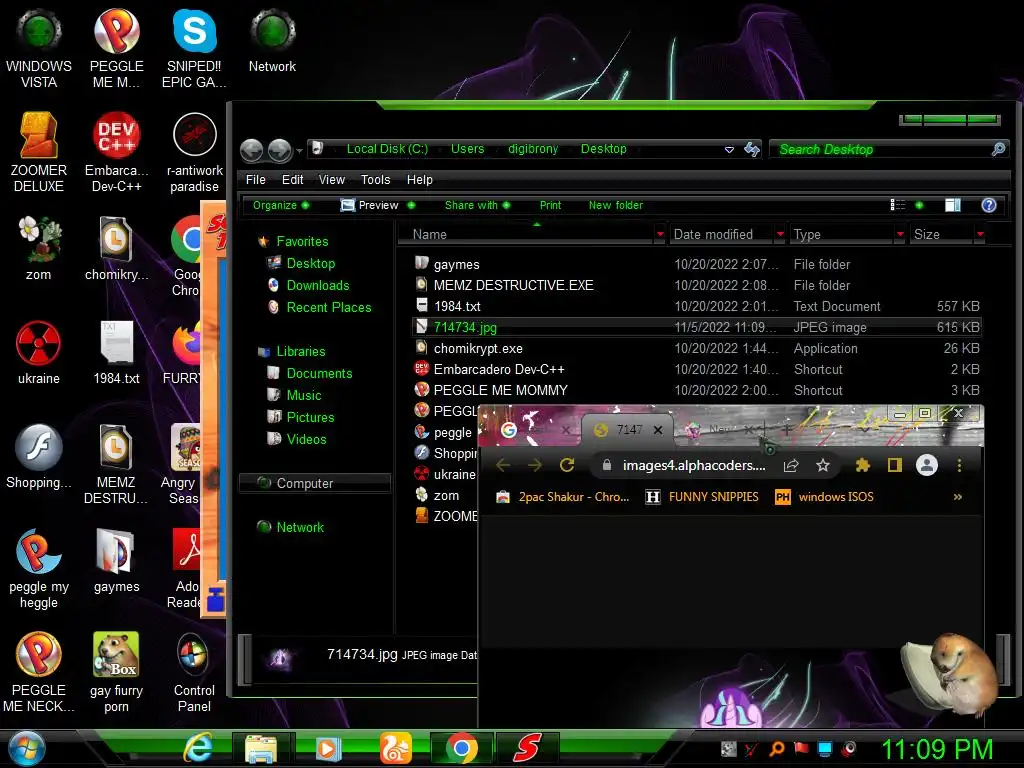The image size is (1024, 768).
Task: Open the Change view dropdown arrow
Action: 919,205
